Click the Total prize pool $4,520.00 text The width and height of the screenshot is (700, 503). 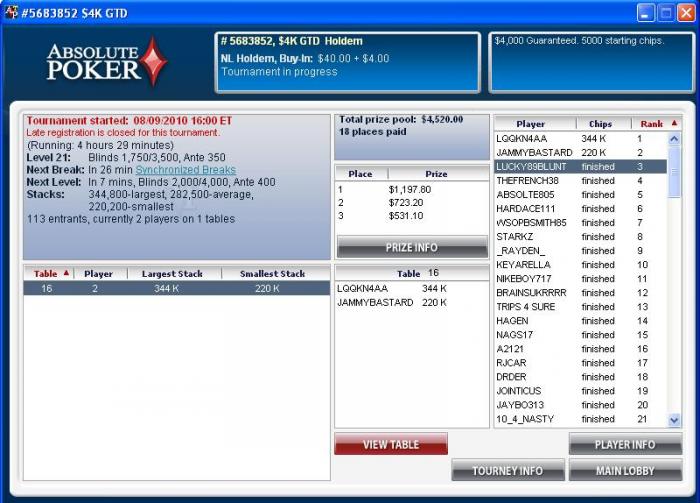tap(401, 119)
